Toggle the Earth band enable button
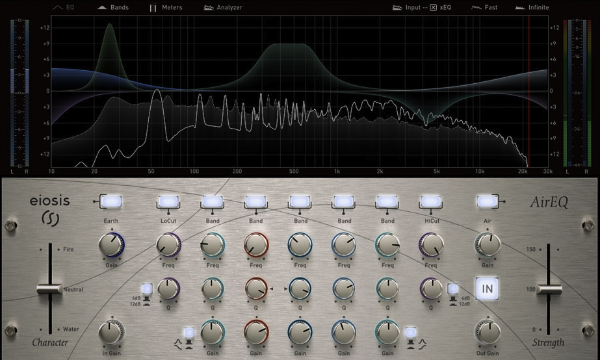The height and width of the screenshot is (360, 600). click(x=111, y=201)
